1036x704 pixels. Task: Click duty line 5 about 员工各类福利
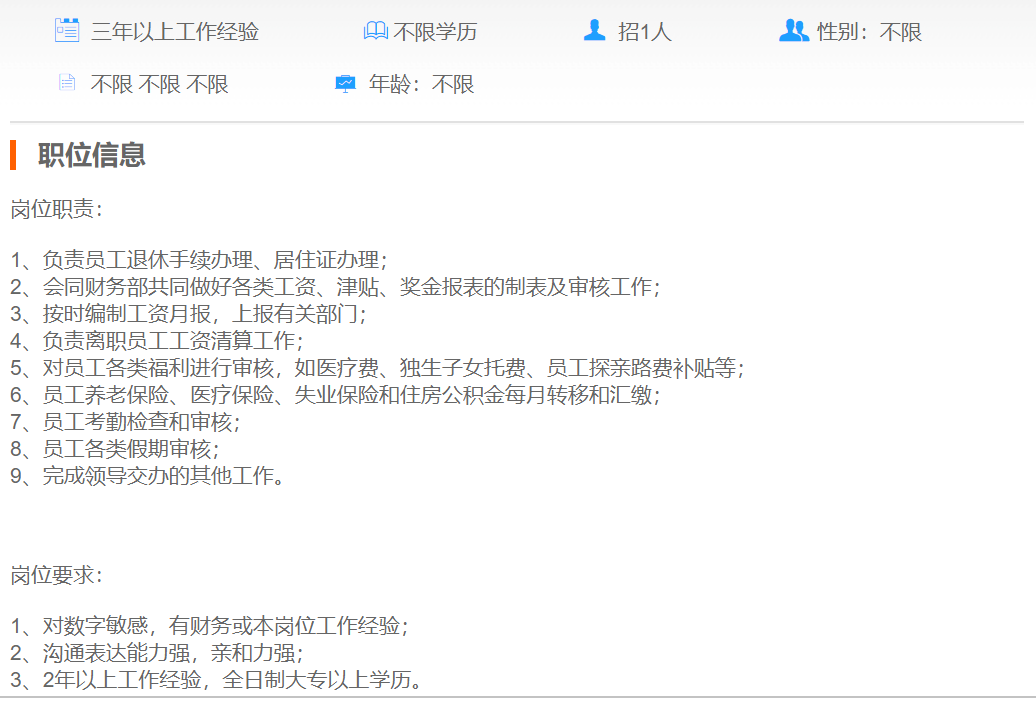(378, 368)
